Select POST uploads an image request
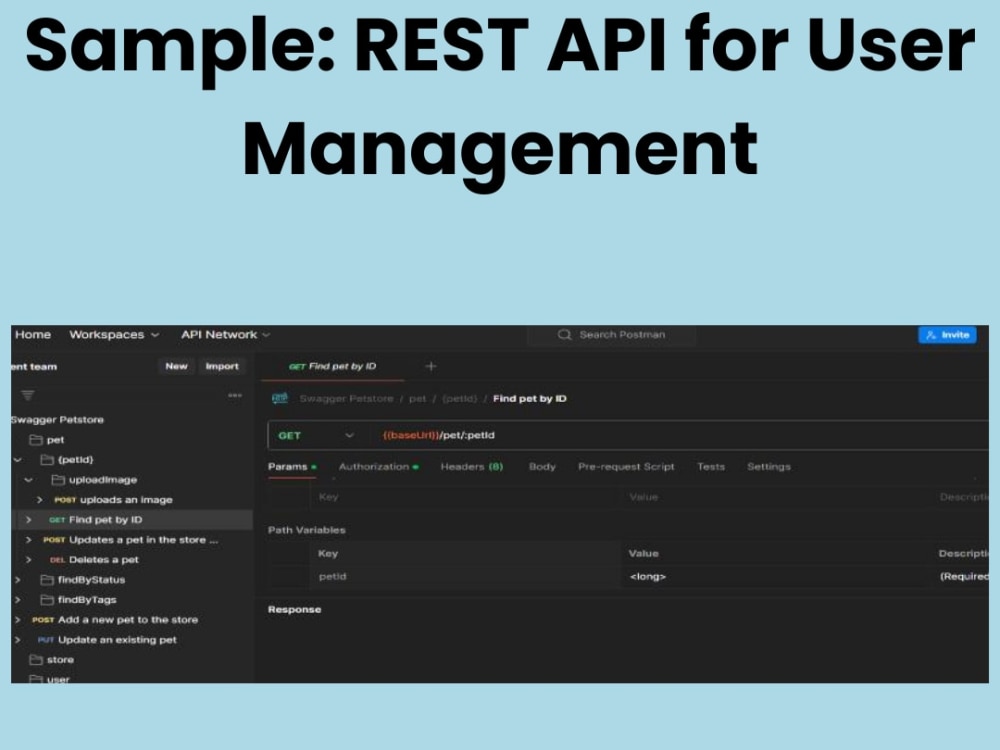 (x=114, y=500)
